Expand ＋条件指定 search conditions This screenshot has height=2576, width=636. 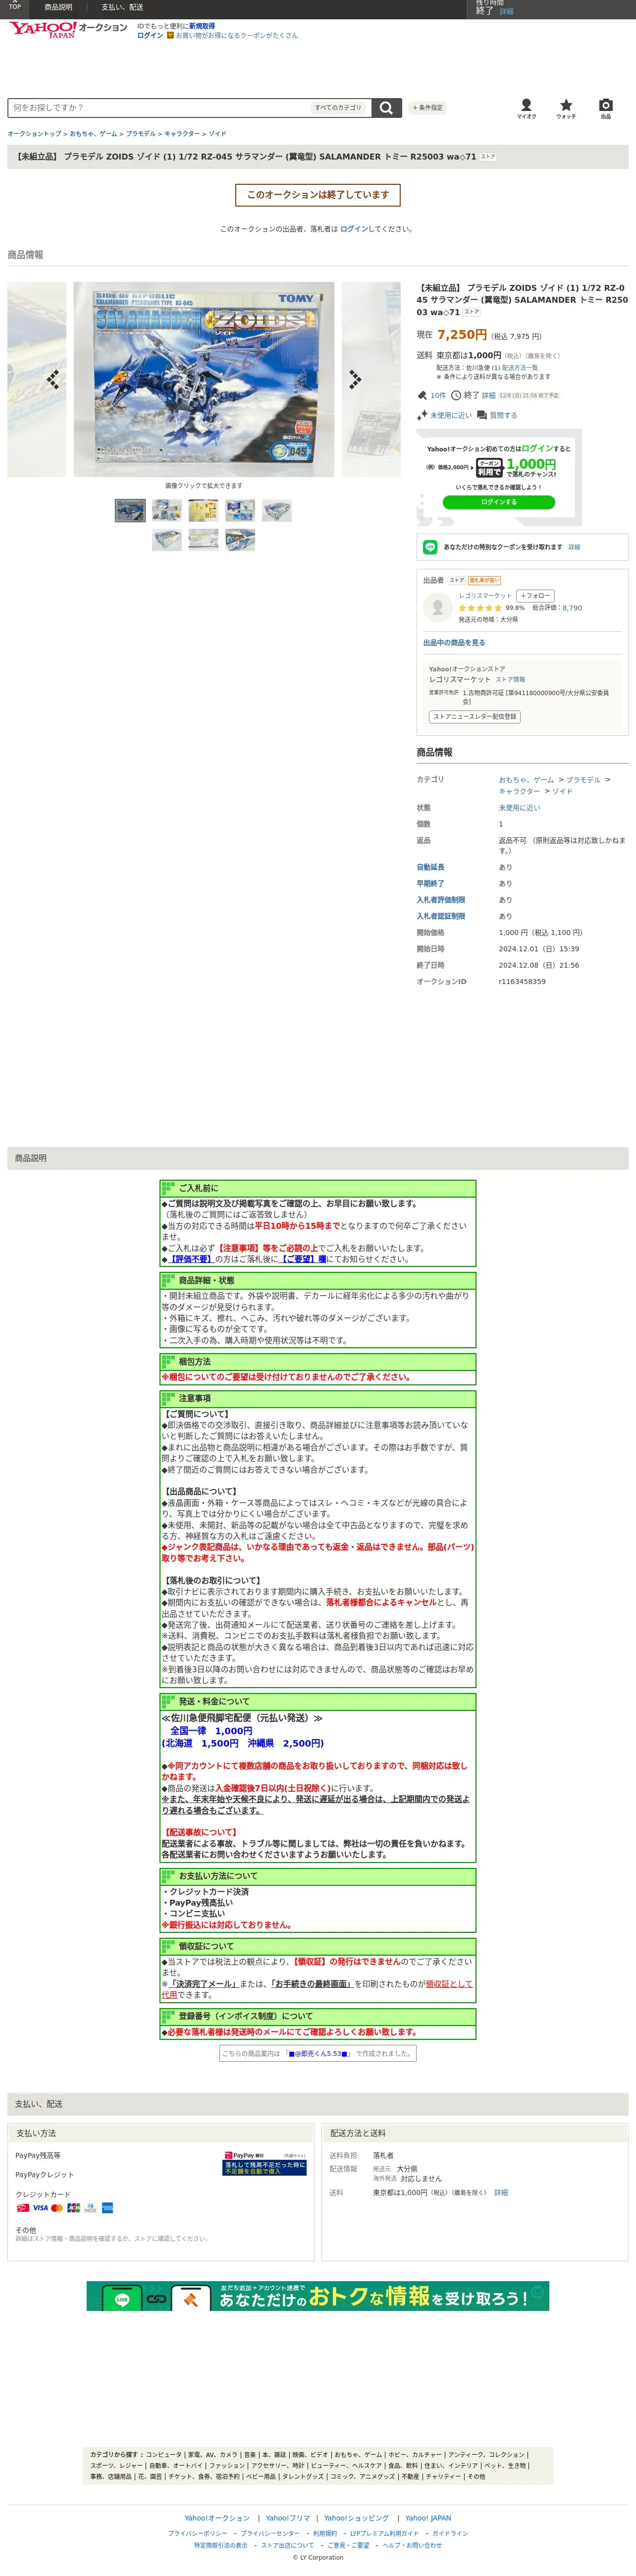[x=427, y=108]
